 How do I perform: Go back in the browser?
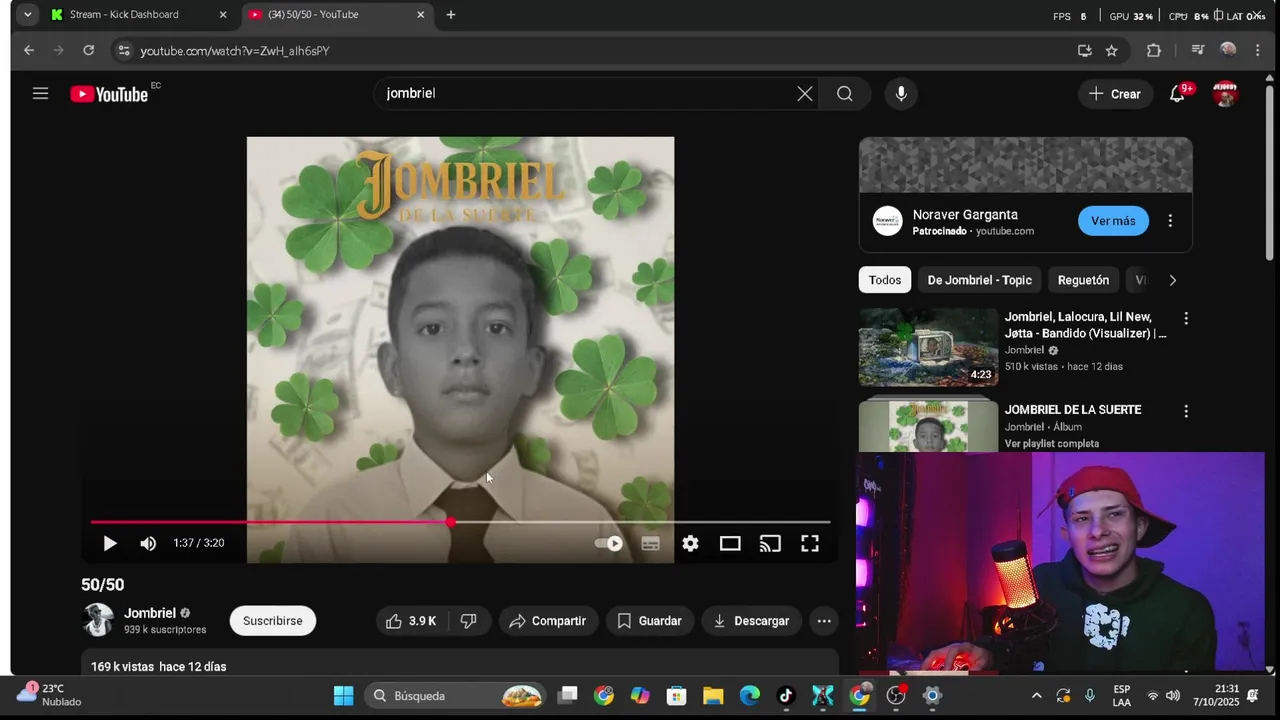tap(29, 50)
